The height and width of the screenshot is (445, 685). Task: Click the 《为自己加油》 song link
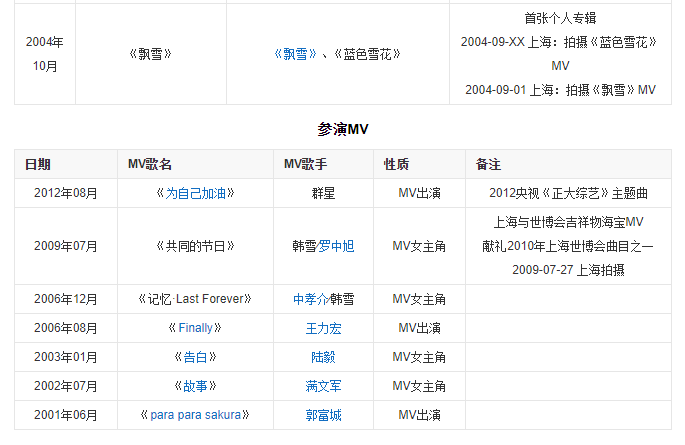(194, 193)
